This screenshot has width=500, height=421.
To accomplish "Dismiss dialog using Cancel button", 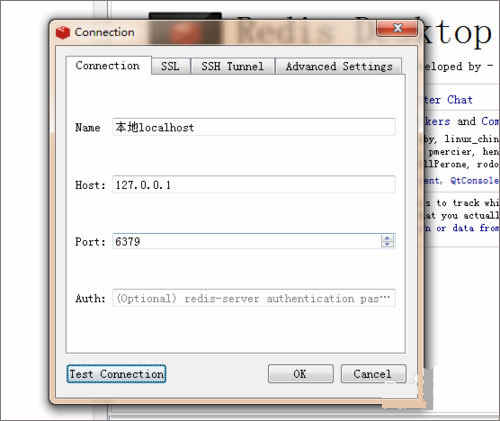I will (373, 374).
